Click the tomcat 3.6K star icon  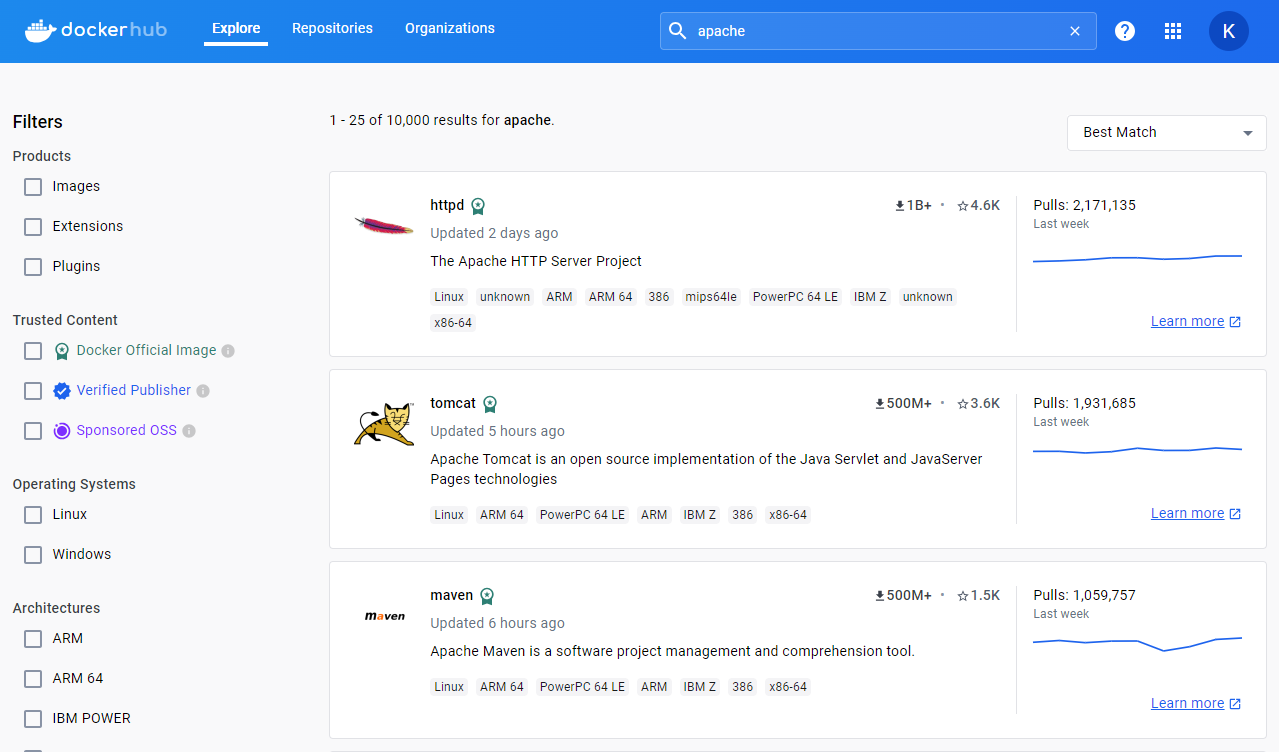click(963, 404)
